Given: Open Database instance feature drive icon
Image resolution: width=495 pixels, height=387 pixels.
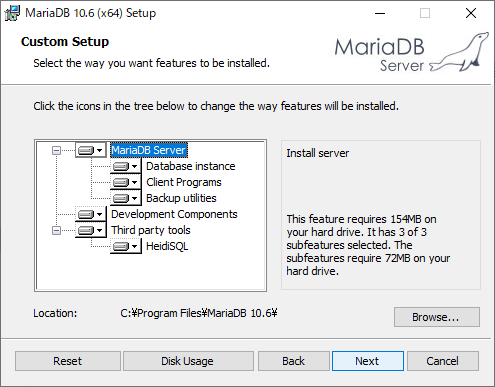Looking at the screenshot, I should tap(126, 166).
